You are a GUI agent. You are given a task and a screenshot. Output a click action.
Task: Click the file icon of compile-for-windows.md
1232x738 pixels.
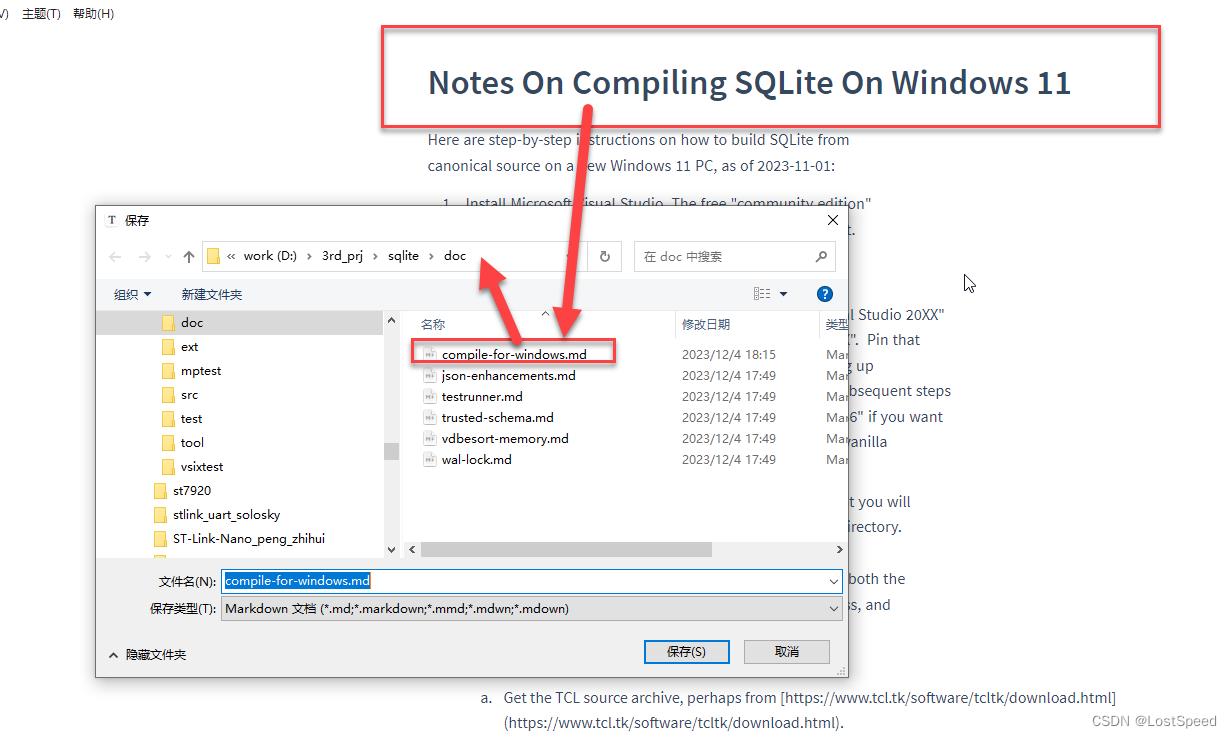click(429, 354)
